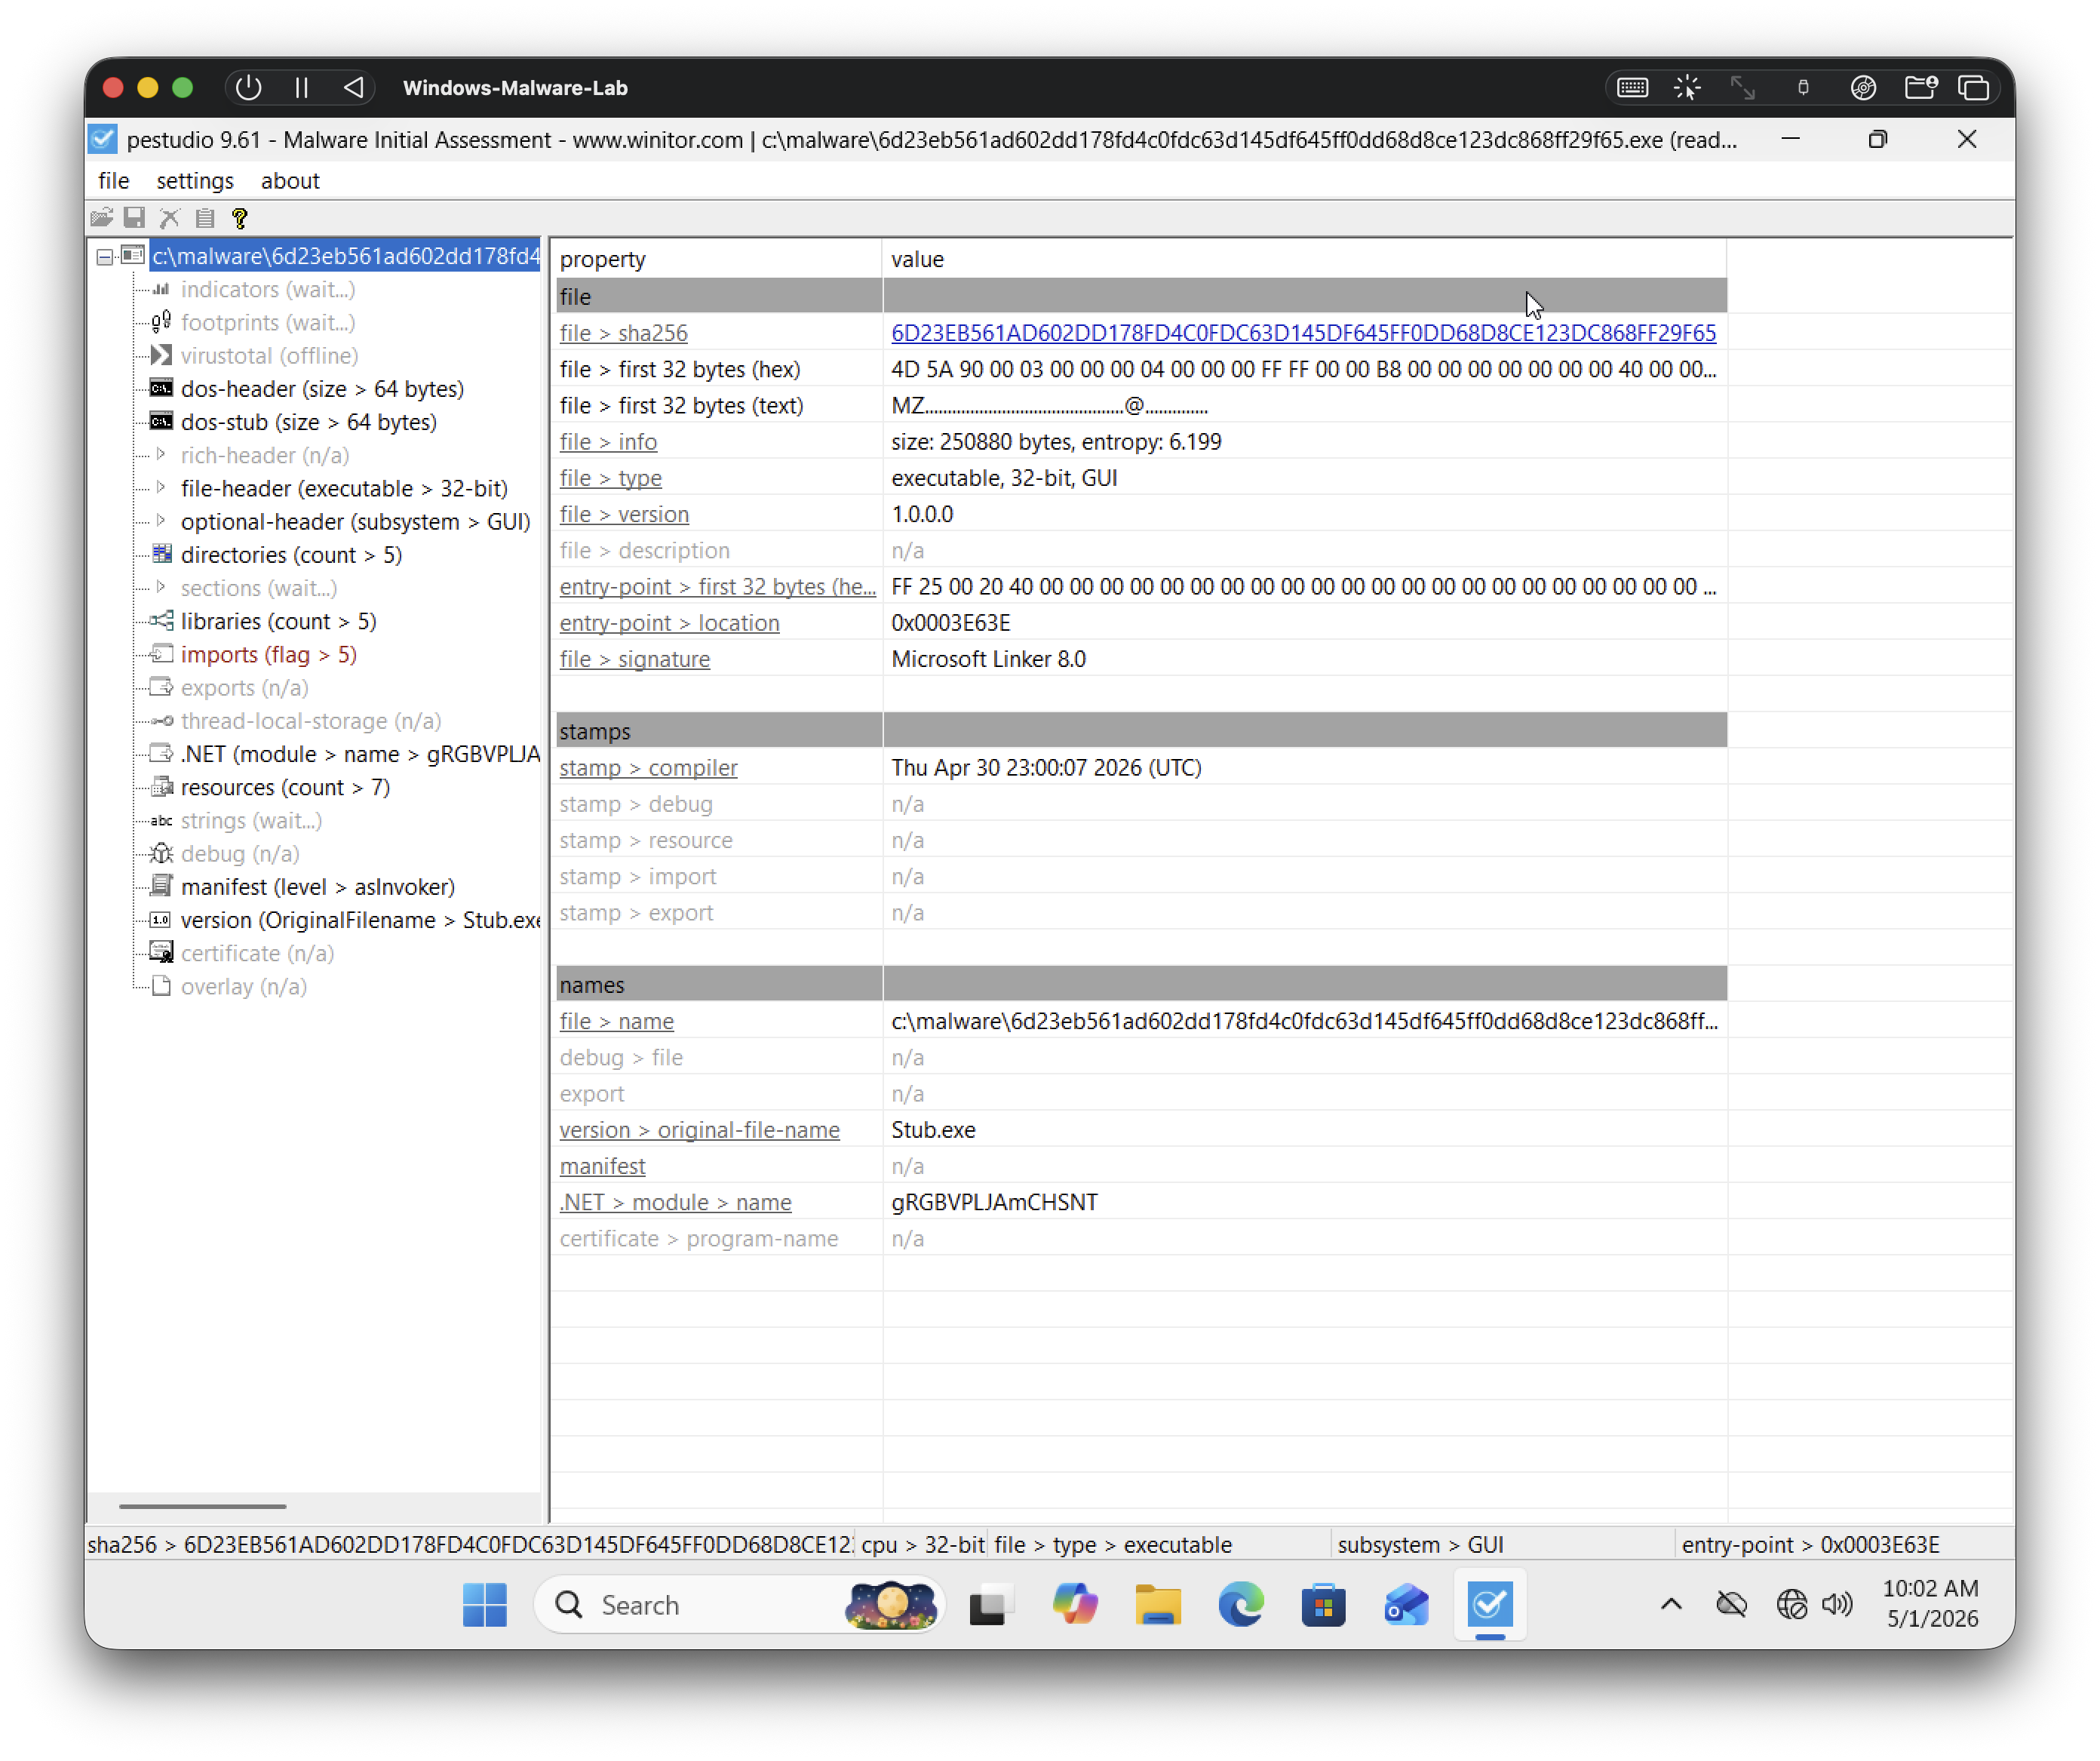2100x1761 pixels.
Task: Click the 'property' column header
Action: pos(719,259)
